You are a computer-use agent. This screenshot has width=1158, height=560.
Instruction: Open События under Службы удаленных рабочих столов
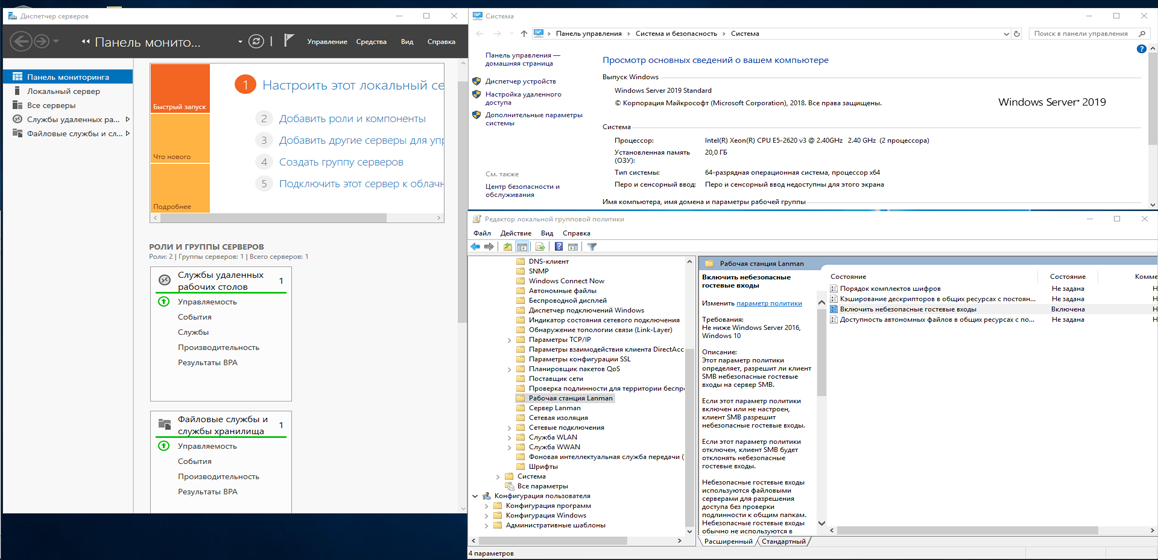(193, 317)
